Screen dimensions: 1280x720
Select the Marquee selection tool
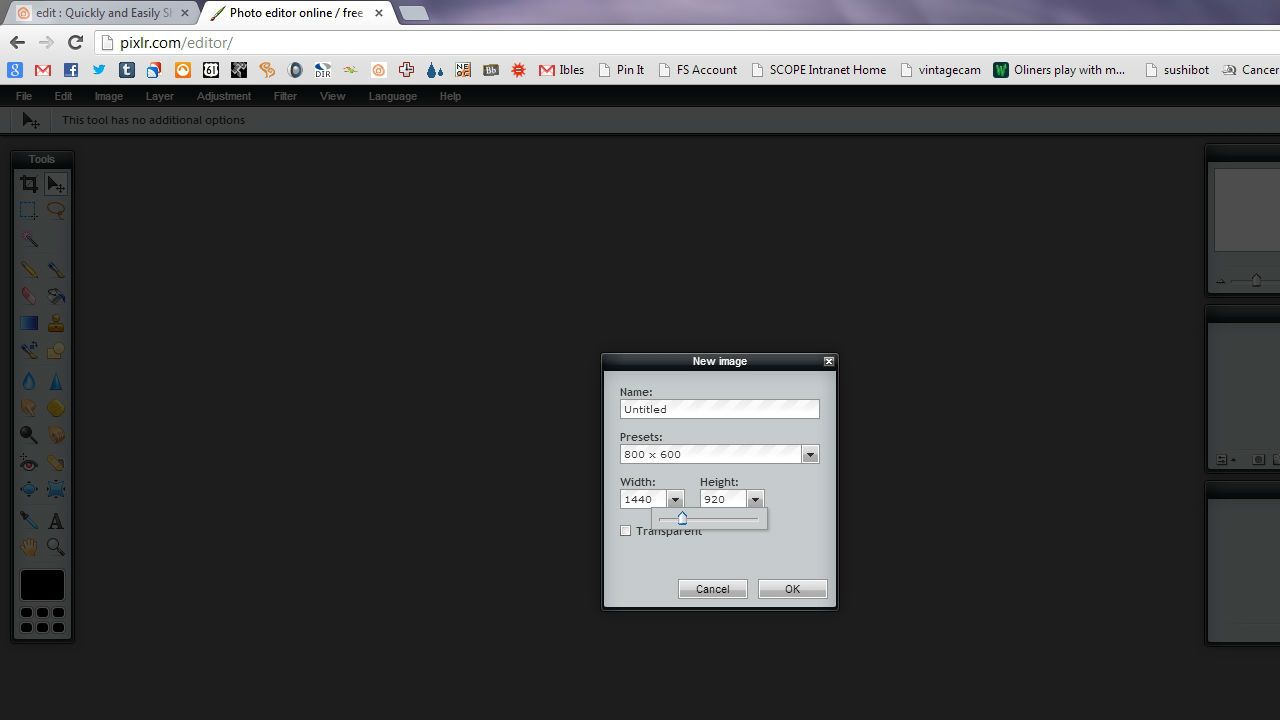point(28,210)
